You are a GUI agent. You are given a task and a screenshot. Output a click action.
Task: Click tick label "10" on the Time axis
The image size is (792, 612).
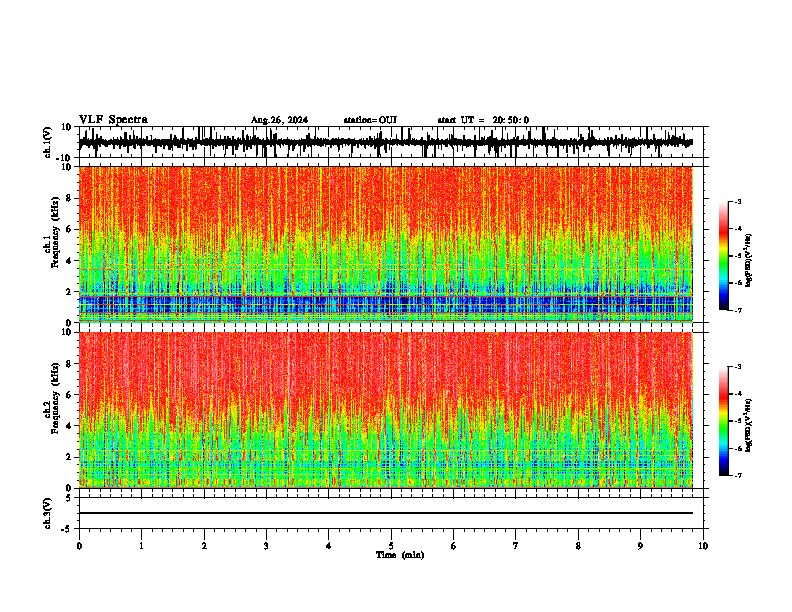pyautogui.click(x=703, y=546)
